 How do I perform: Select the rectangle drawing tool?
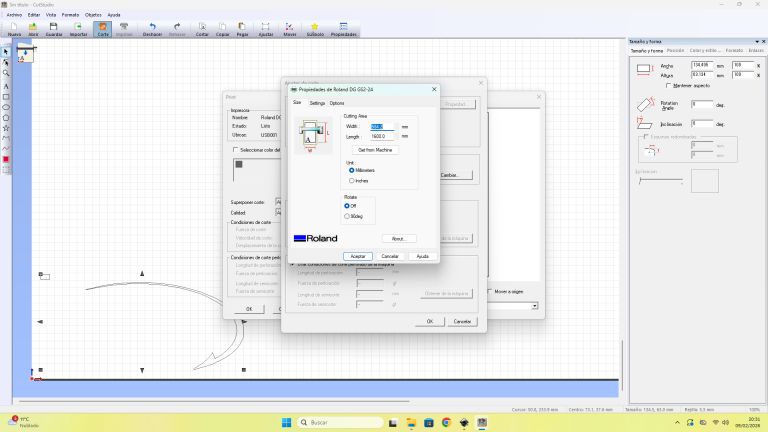6,96
